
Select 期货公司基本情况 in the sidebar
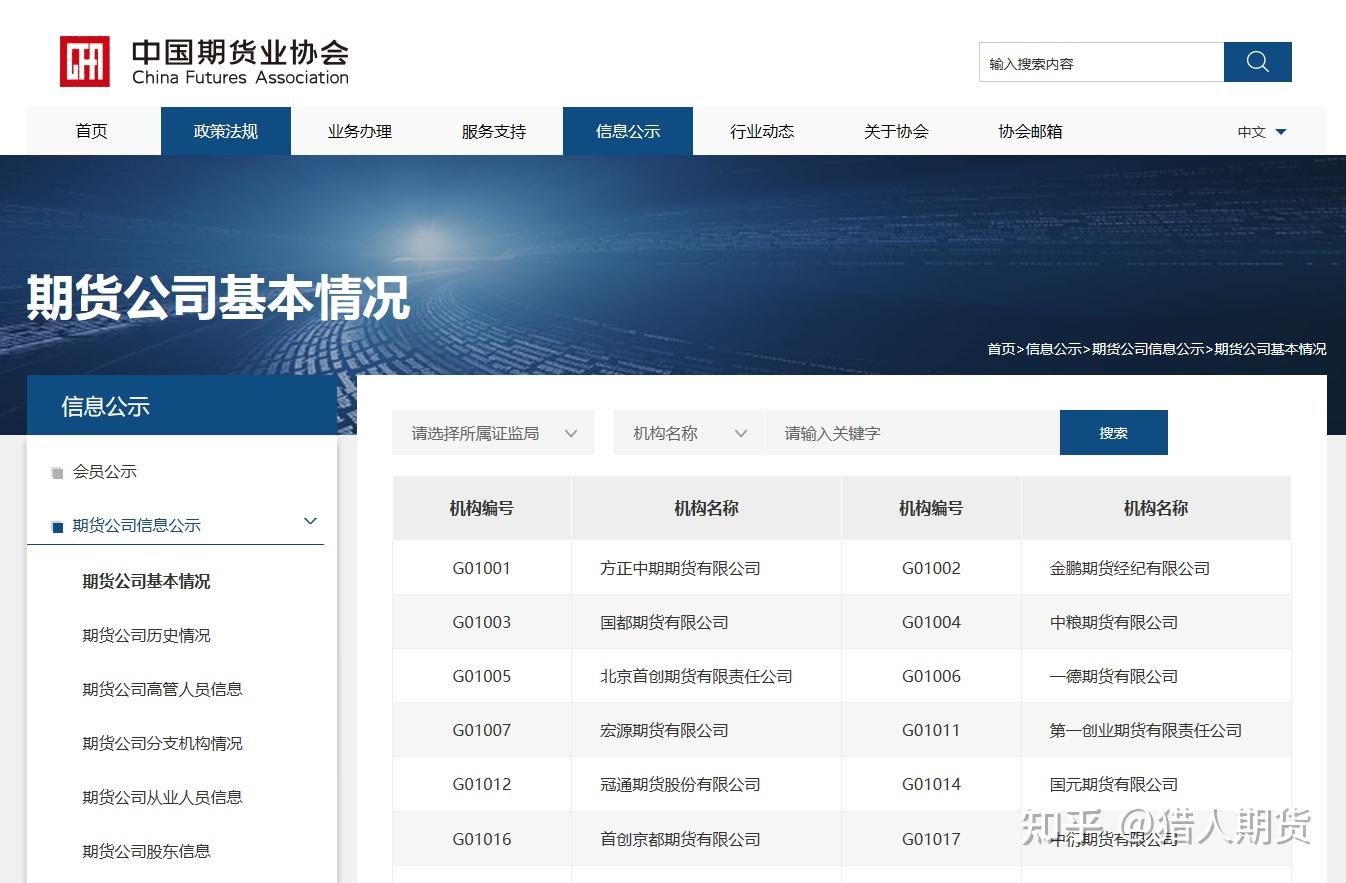pyautogui.click(x=146, y=581)
